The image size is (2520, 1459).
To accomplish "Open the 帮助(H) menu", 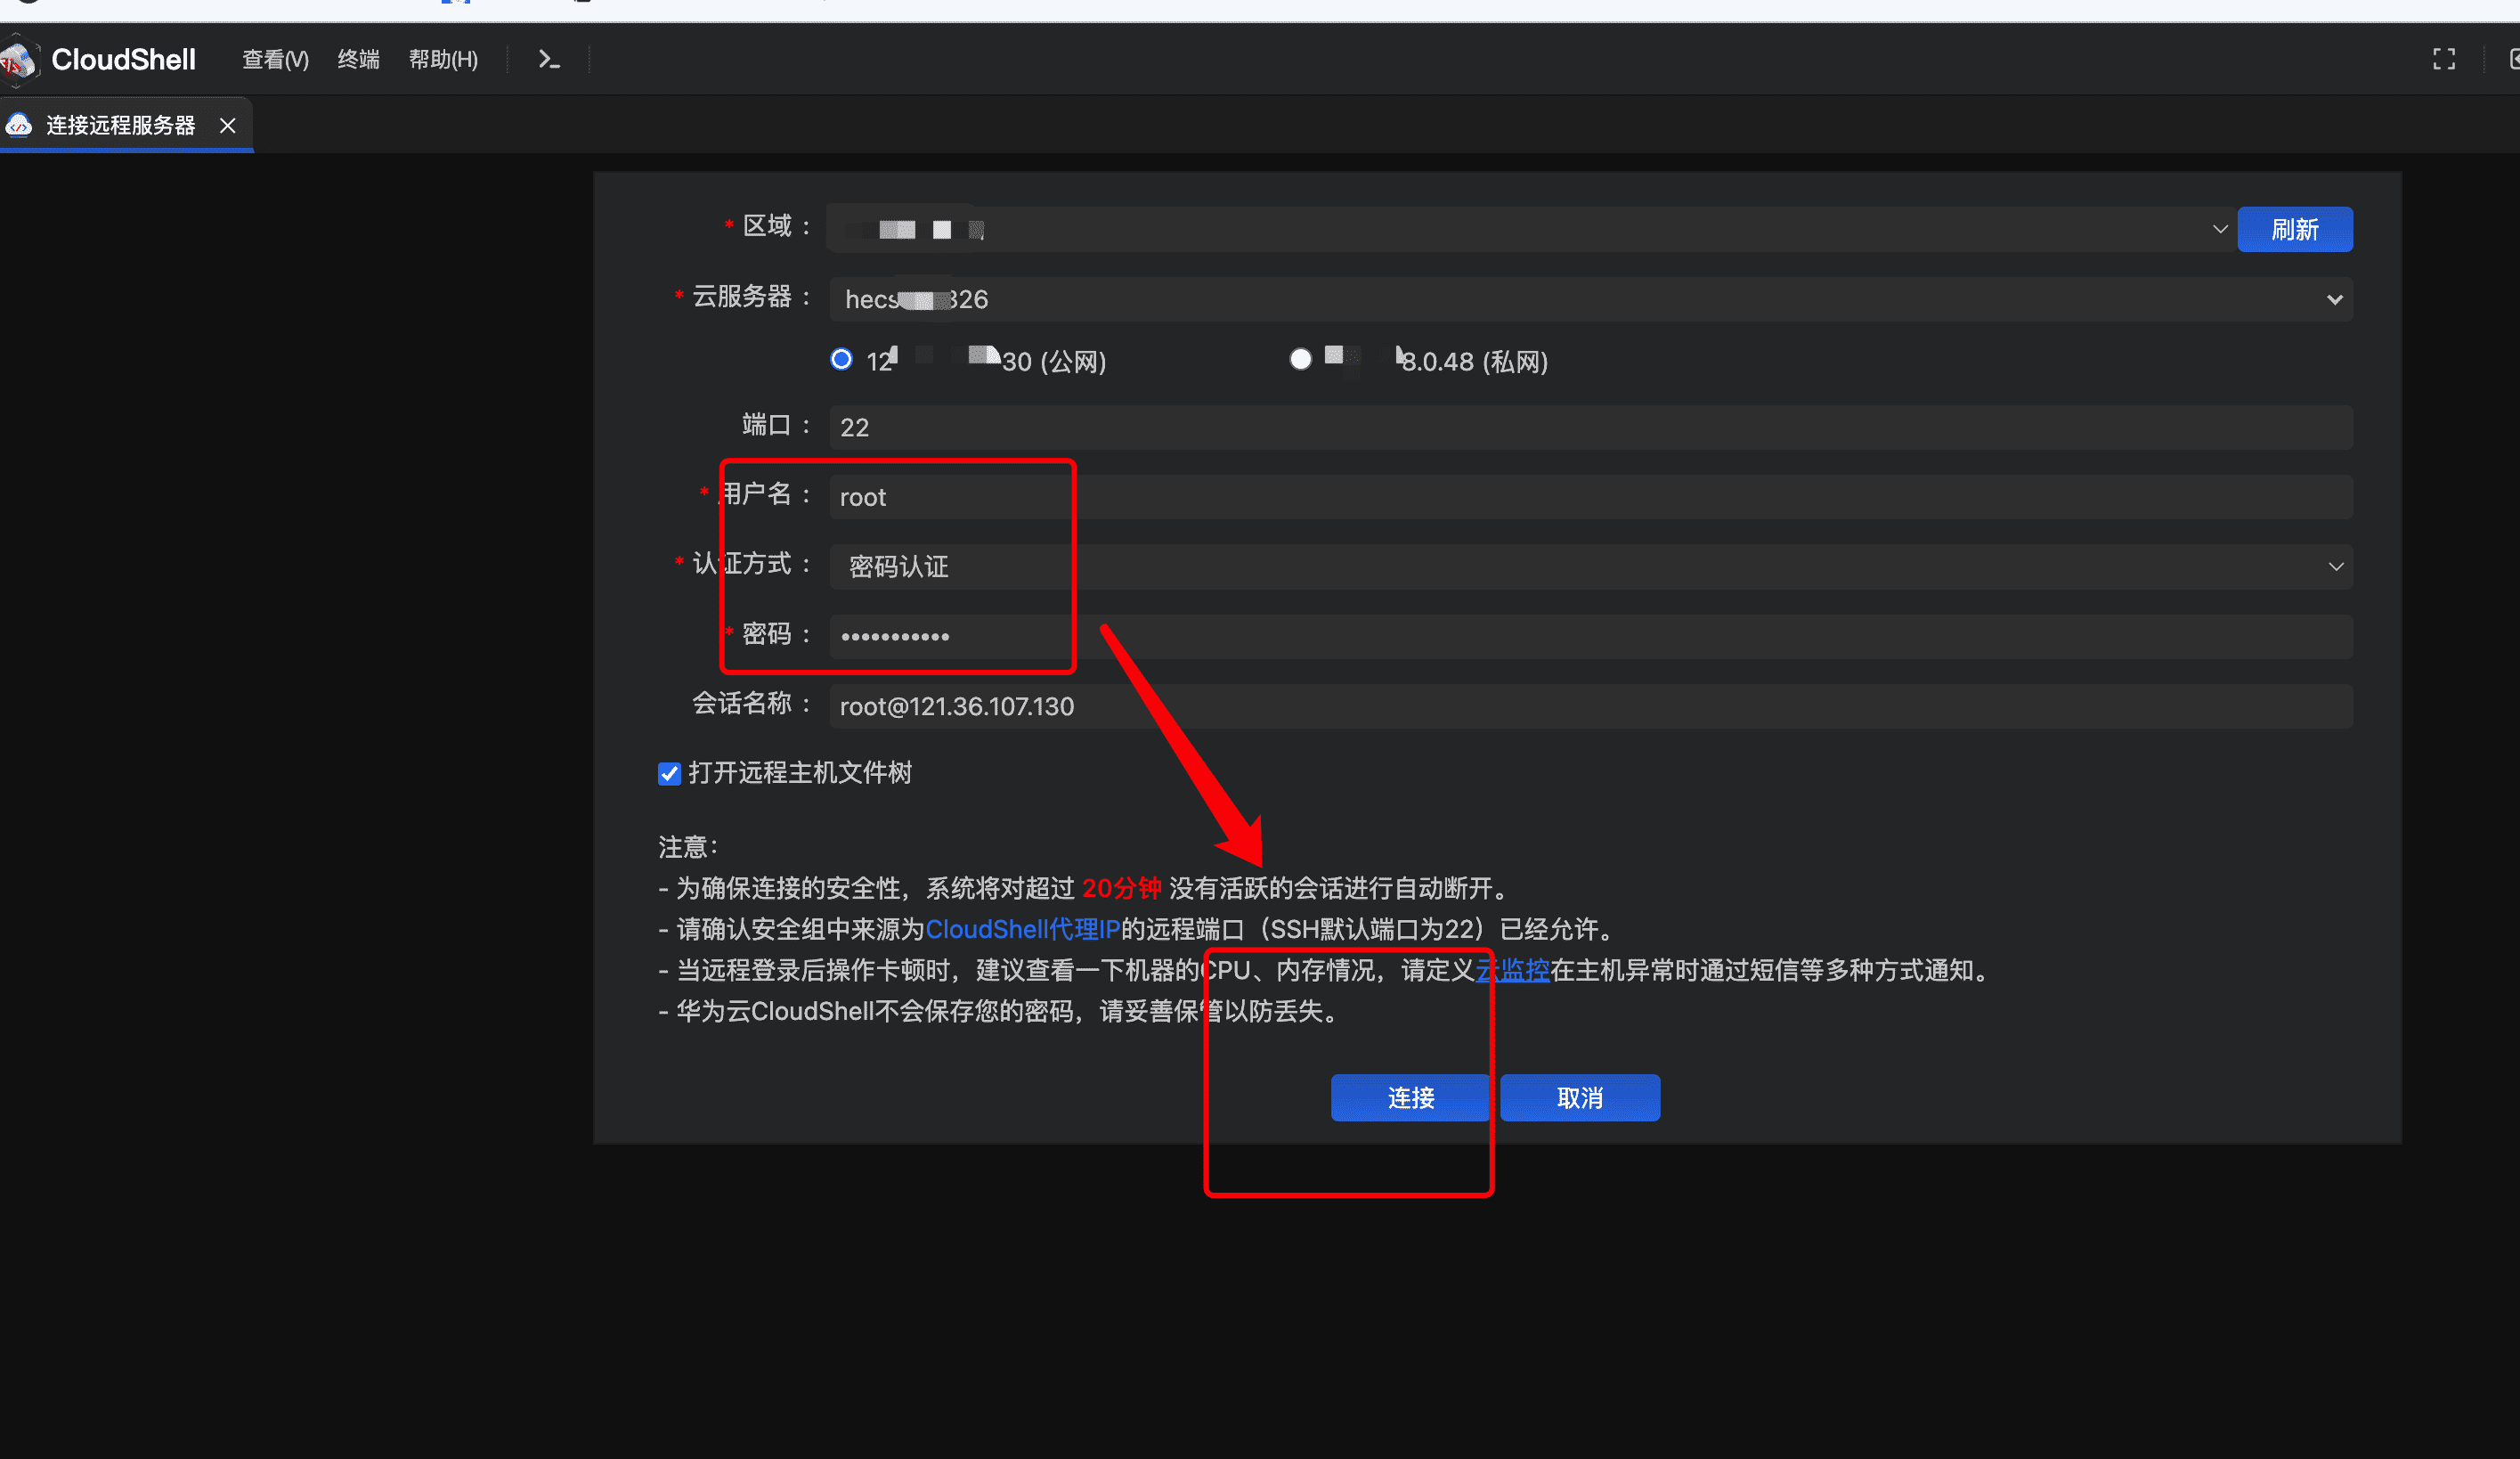I will pos(443,60).
